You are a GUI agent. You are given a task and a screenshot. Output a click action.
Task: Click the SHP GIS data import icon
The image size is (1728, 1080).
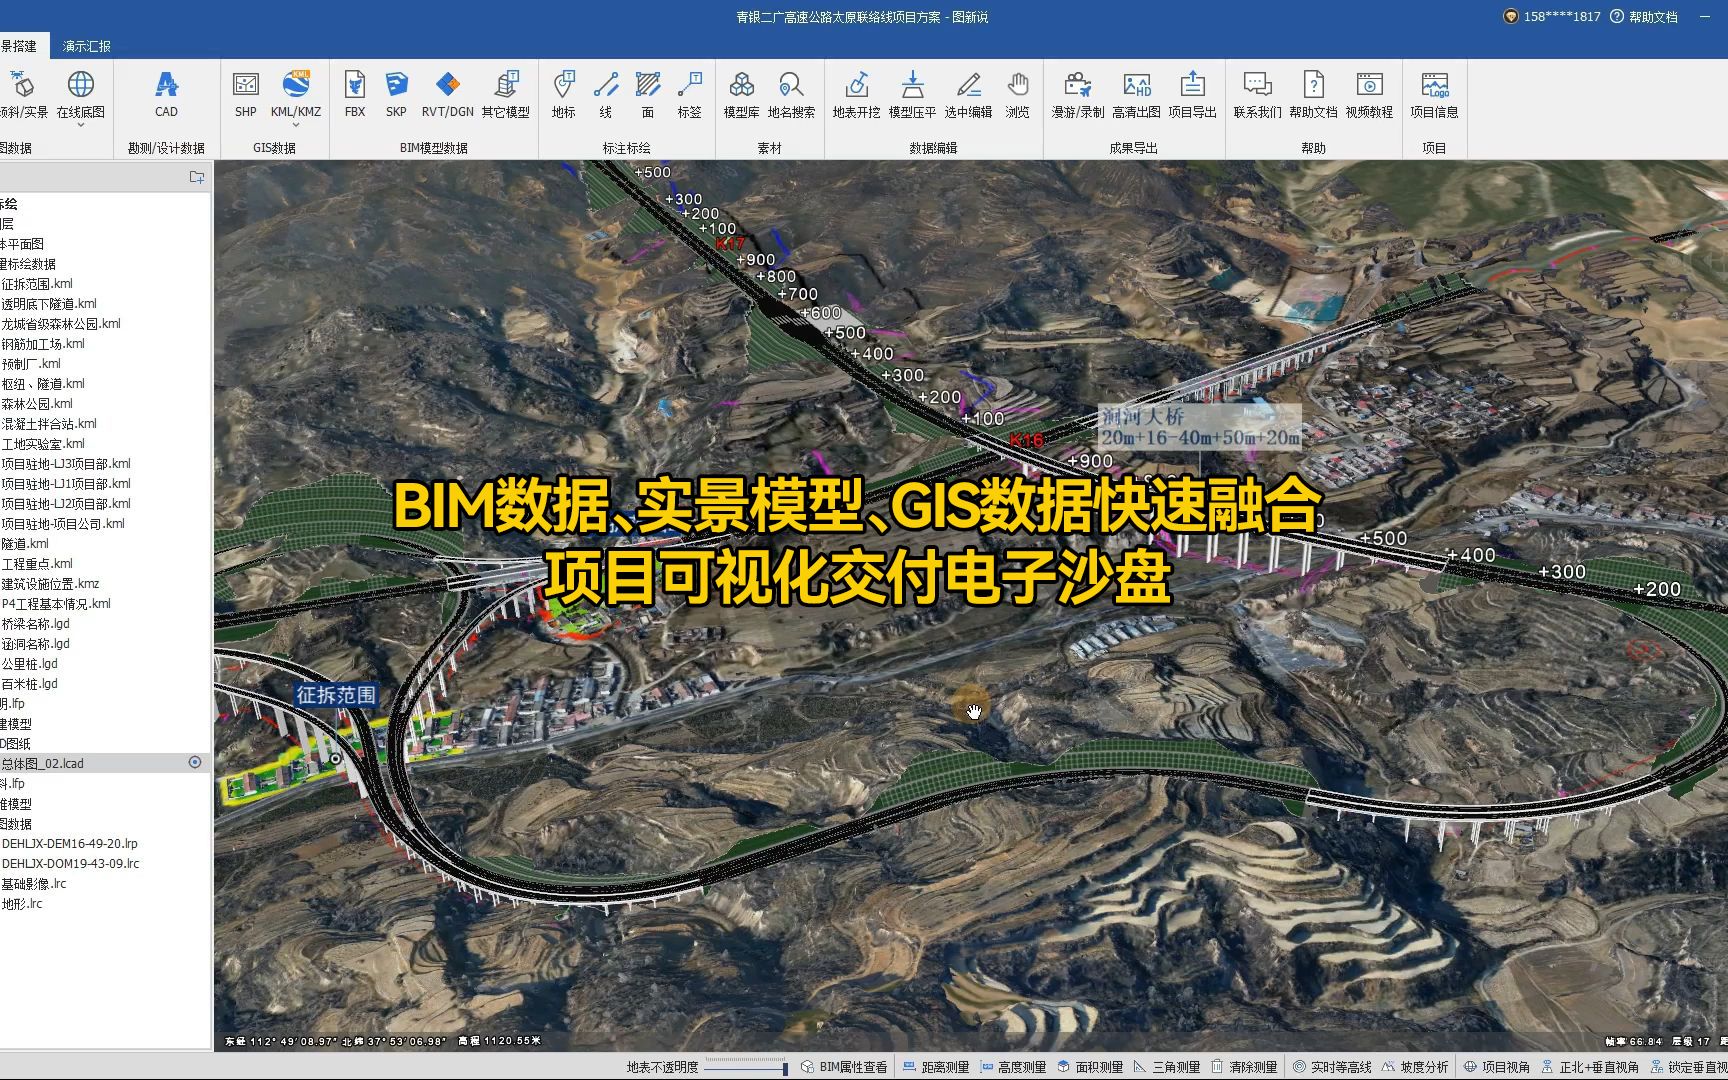pos(245,94)
